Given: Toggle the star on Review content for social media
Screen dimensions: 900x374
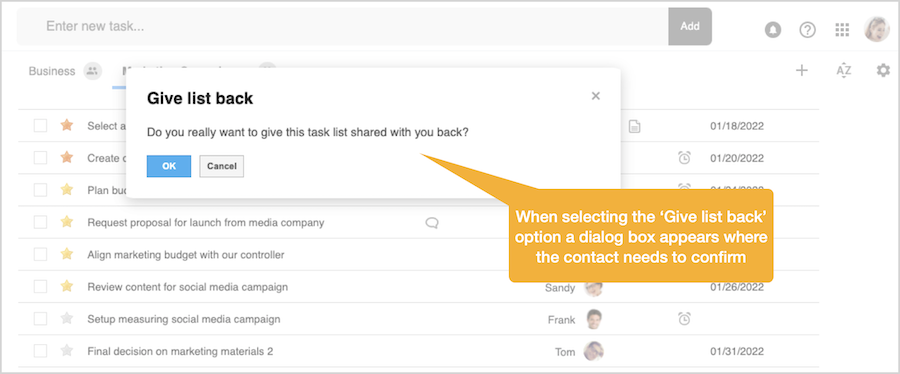Looking at the screenshot, I should click(x=67, y=286).
